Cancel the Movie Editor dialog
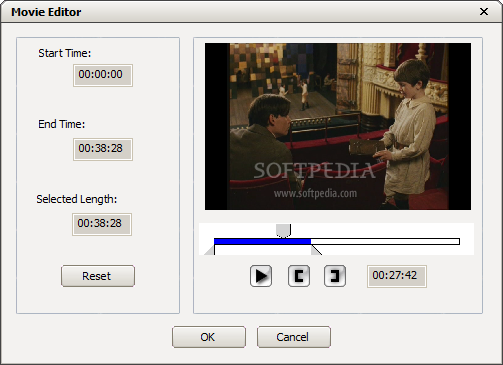 pyautogui.click(x=294, y=337)
